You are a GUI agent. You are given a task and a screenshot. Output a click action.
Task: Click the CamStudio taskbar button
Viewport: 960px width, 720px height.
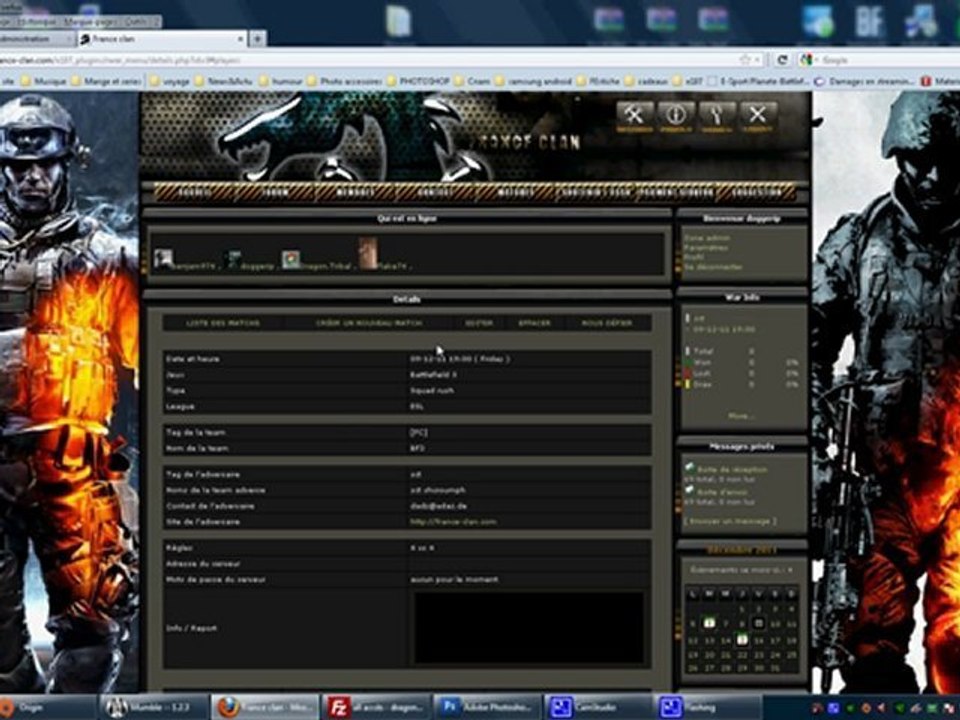[597, 707]
